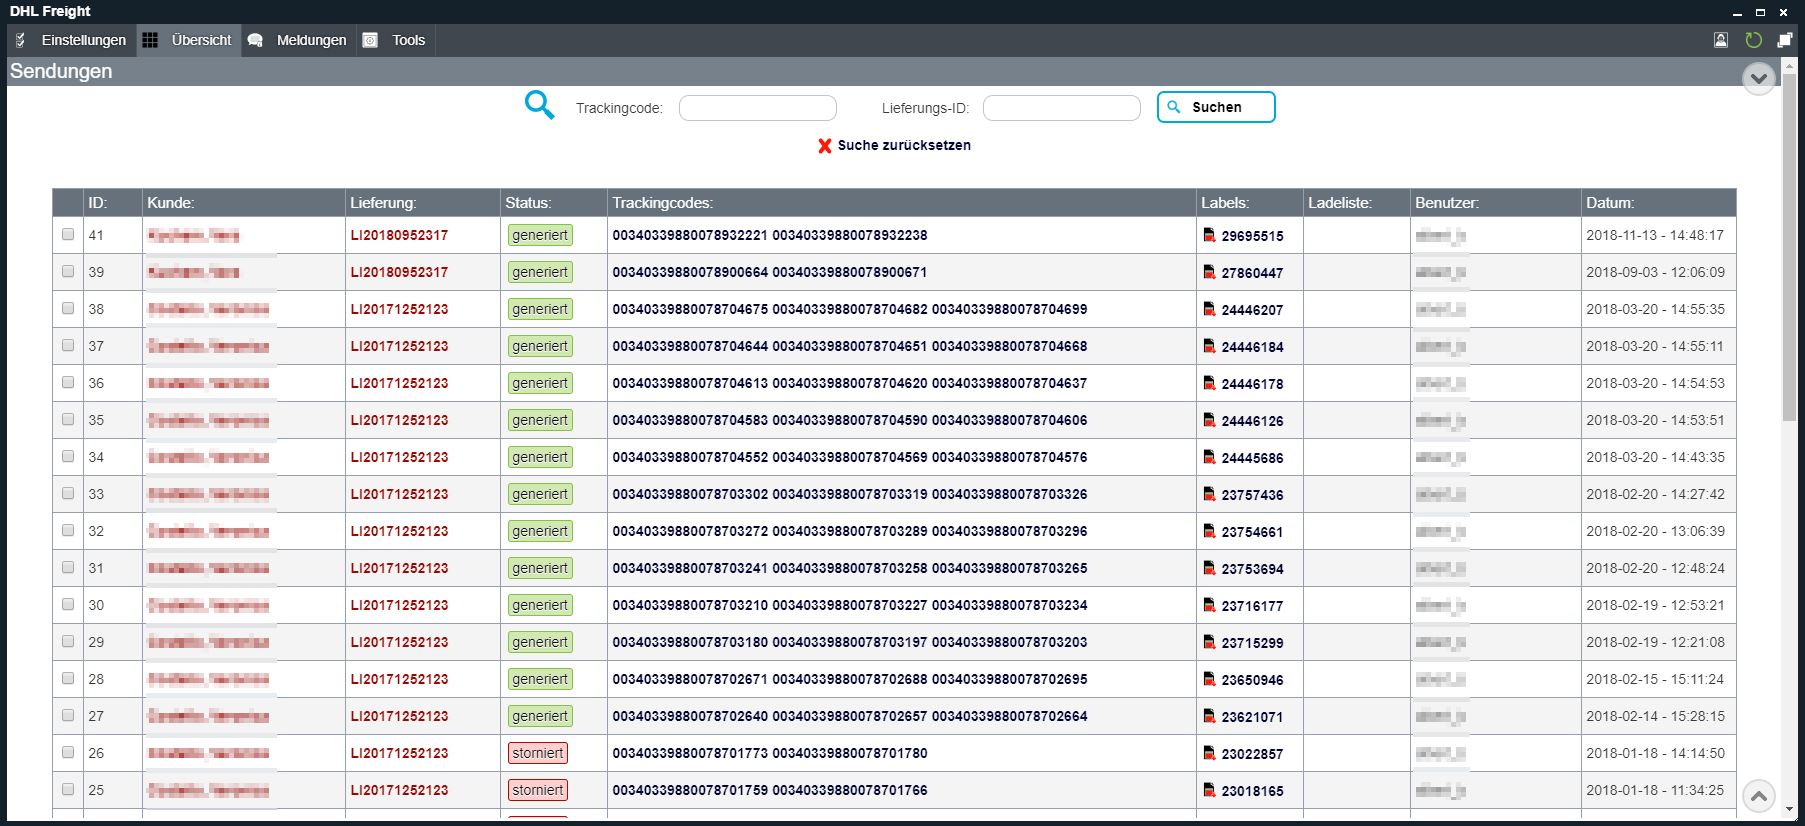Select the checkbox in row ID 38

tap(68, 309)
